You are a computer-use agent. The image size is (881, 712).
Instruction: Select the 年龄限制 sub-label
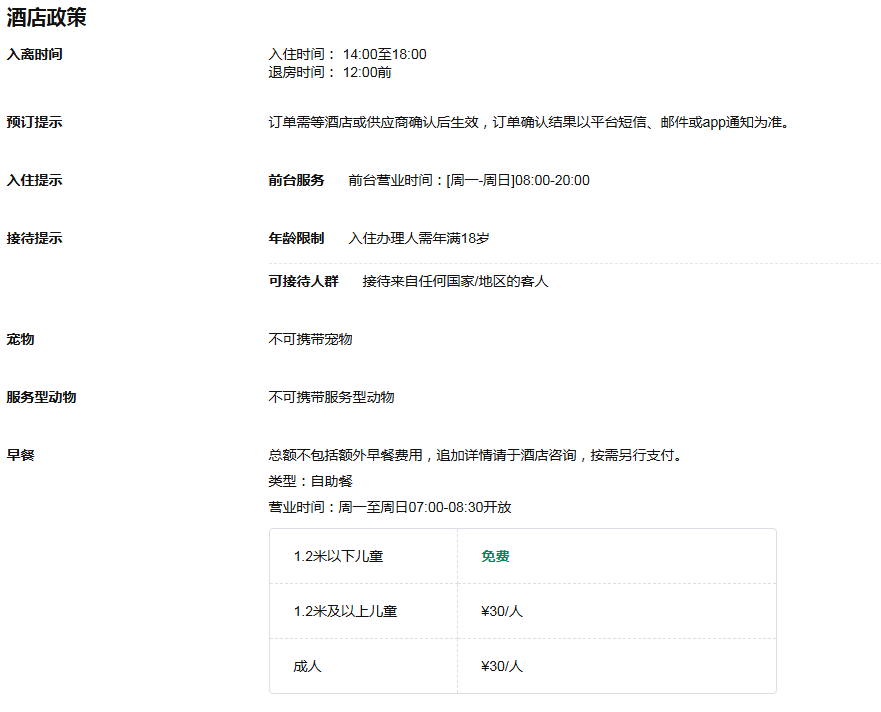296,238
